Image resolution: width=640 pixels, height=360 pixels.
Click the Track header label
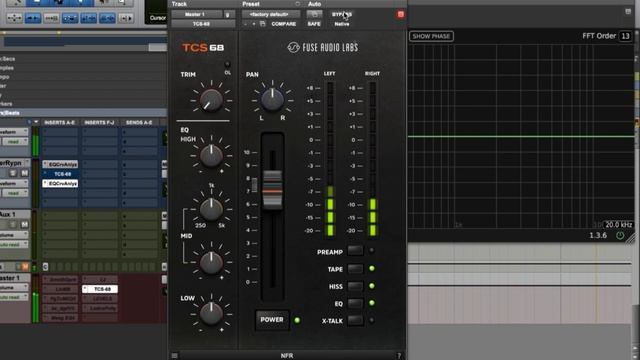tap(179, 4)
